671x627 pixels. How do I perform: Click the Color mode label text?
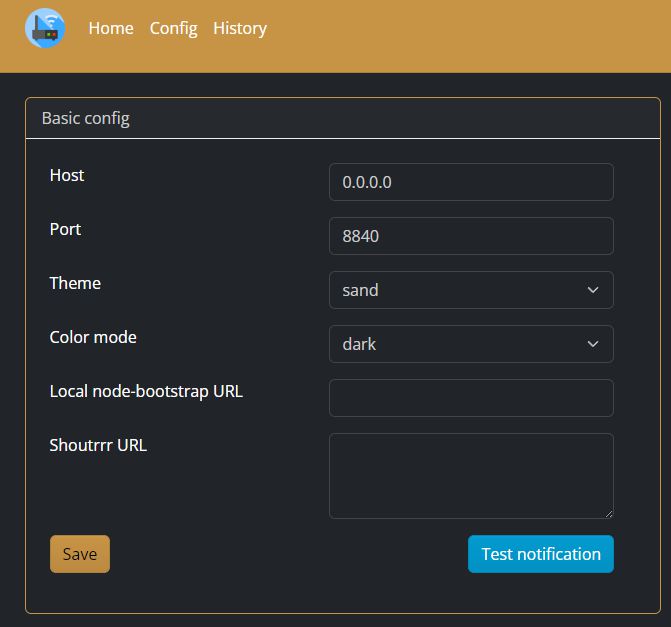[93, 337]
